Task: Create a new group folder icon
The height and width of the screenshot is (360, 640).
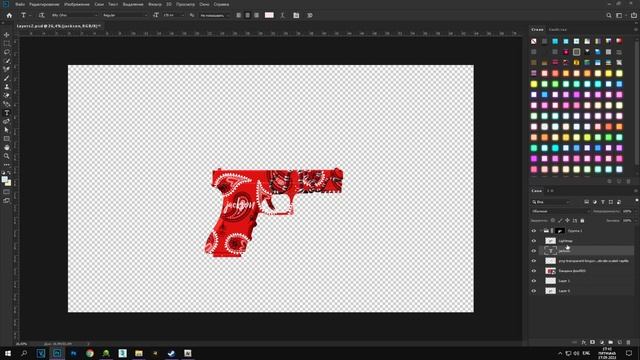Action: [611, 342]
